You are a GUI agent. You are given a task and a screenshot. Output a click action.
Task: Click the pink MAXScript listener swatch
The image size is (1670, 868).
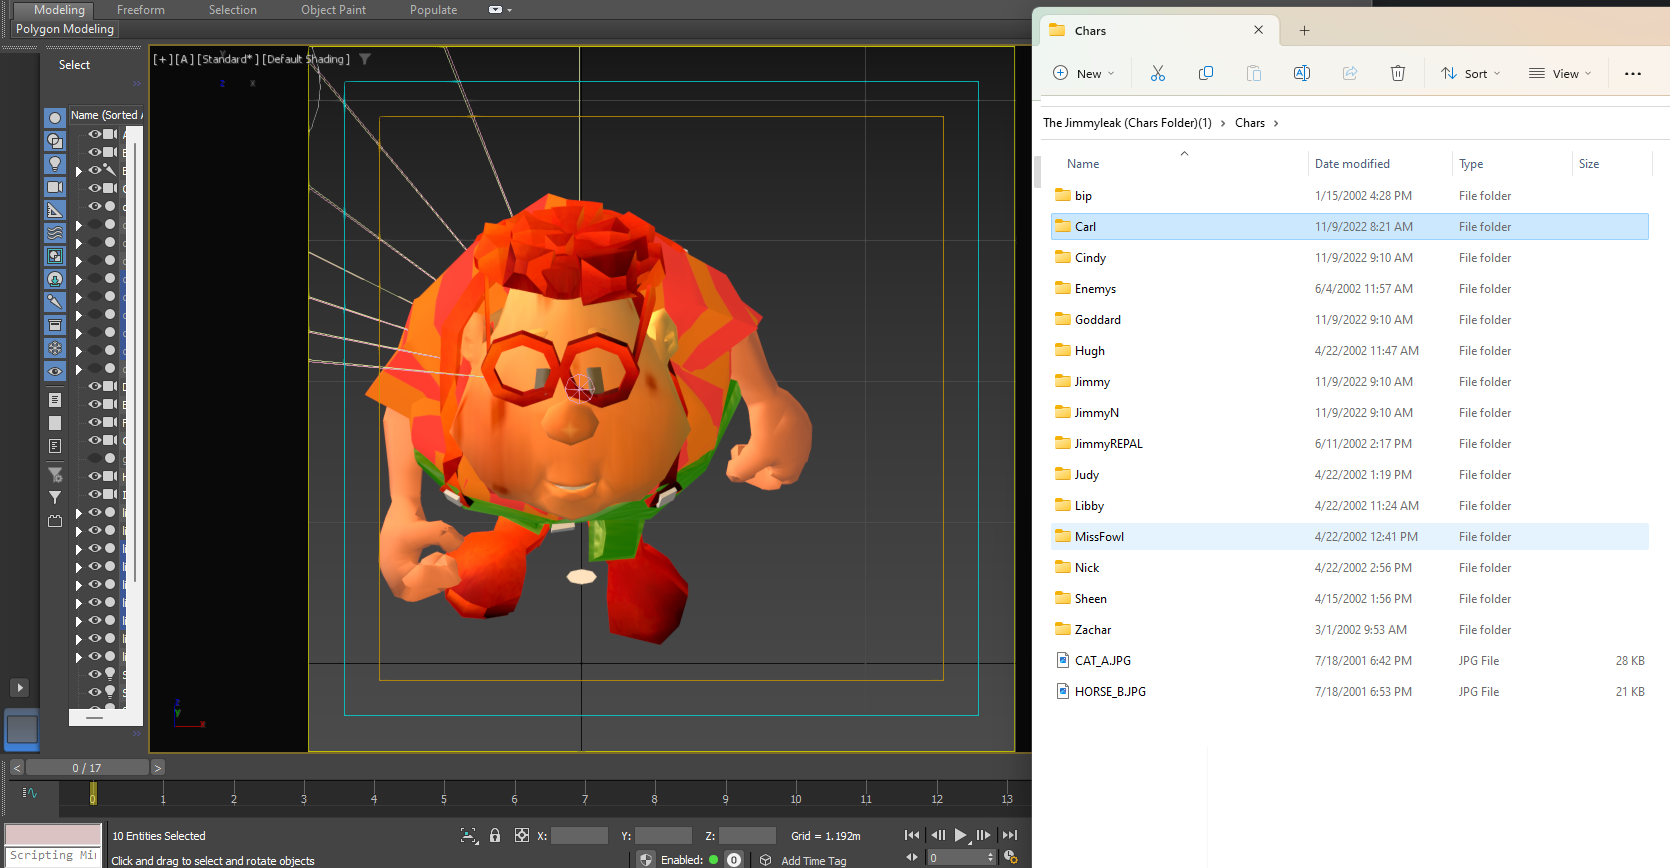click(x=53, y=835)
